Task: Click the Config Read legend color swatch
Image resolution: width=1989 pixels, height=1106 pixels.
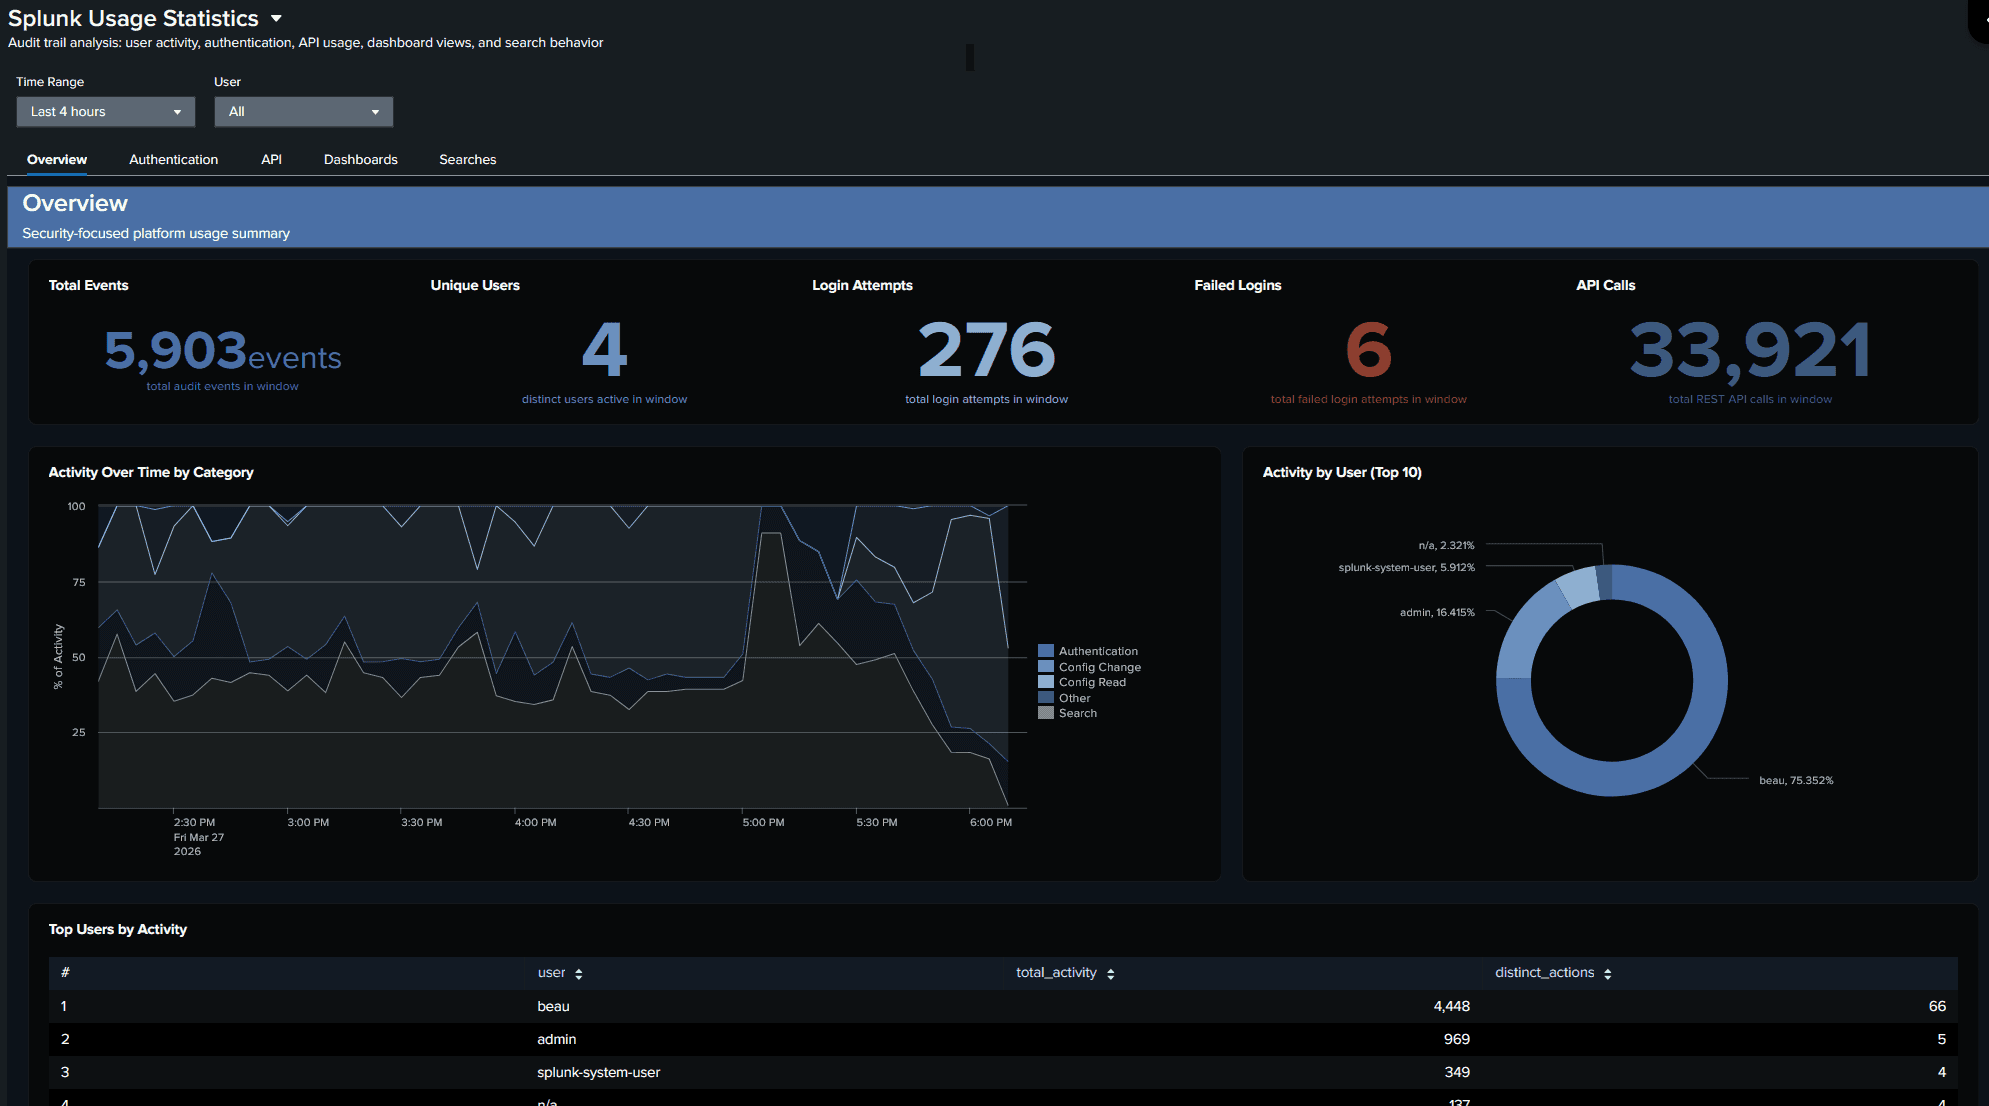Action: pyautogui.click(x=1046, y=682)
